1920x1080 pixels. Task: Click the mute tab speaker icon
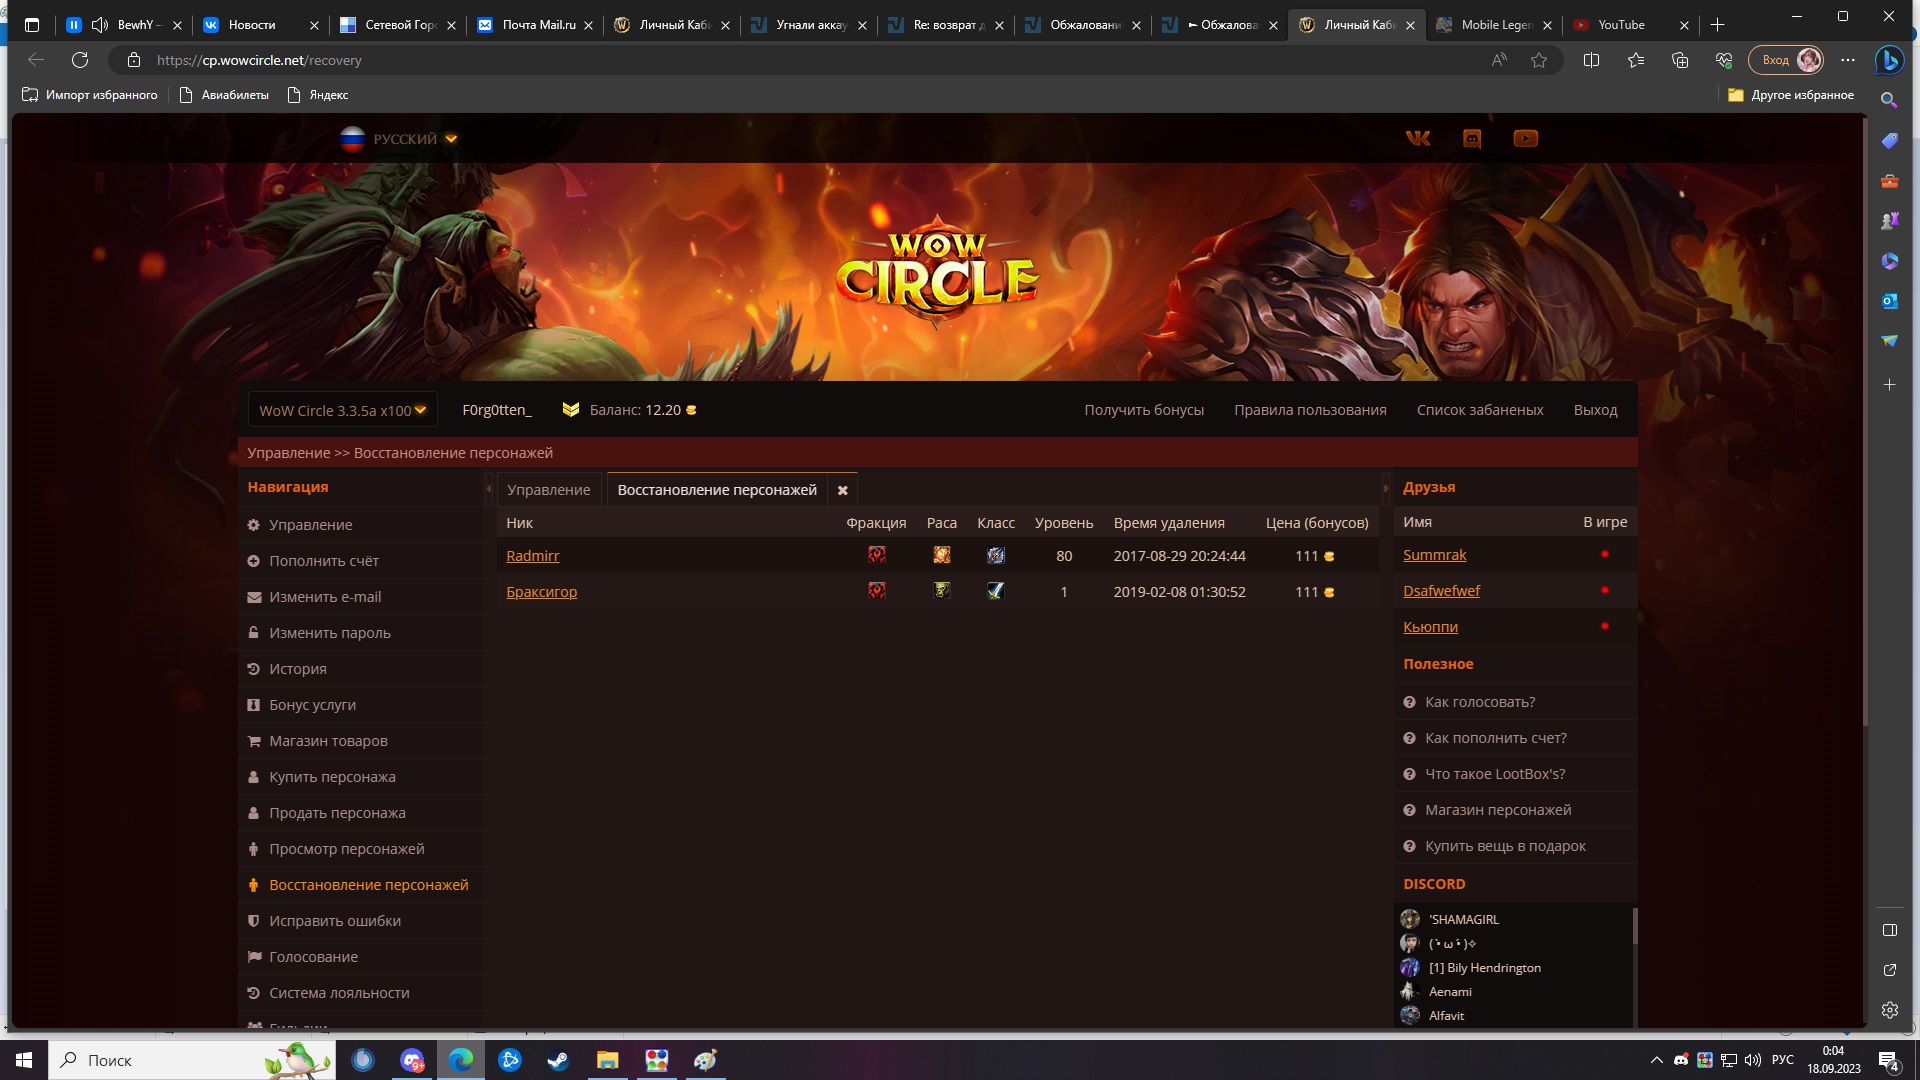coord(99,25)
